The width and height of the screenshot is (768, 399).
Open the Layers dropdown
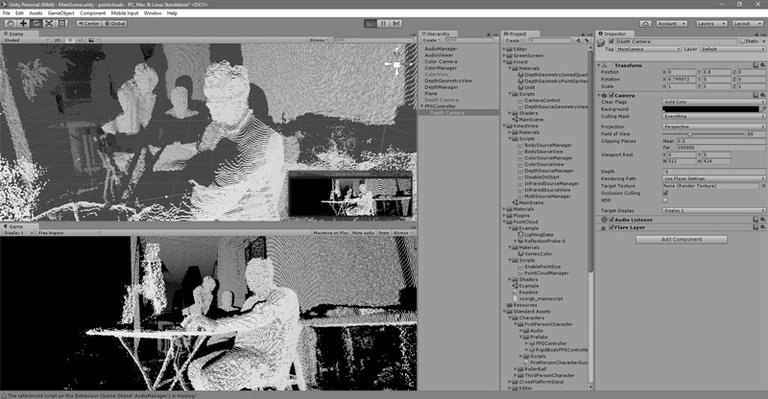click(x=711, y=23)
